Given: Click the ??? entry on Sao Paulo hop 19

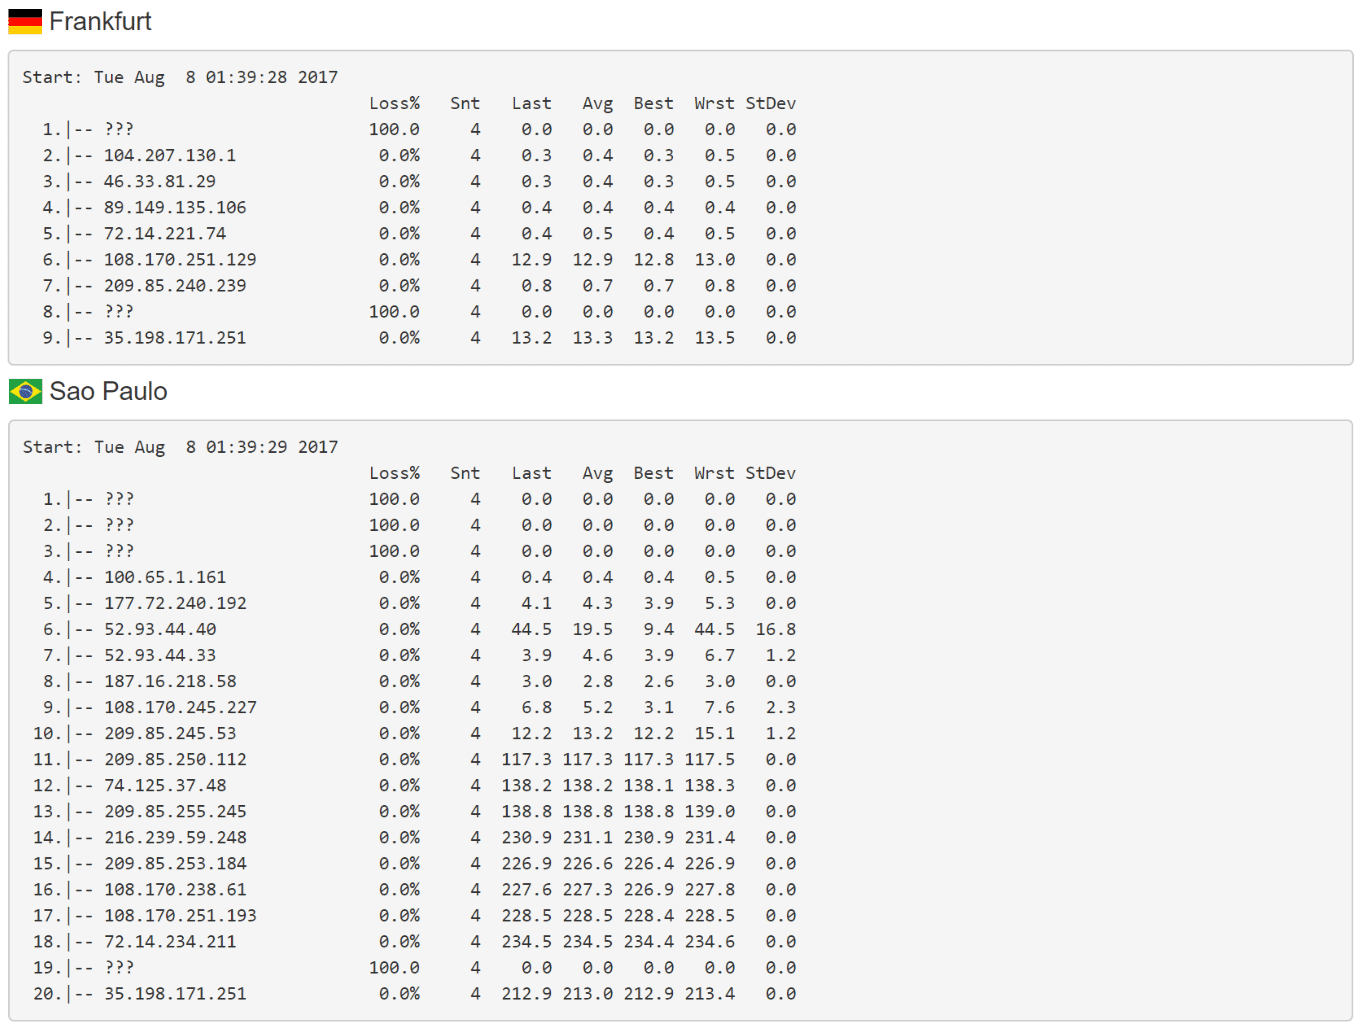Looking at the screenshot, I should coord(119,967).
